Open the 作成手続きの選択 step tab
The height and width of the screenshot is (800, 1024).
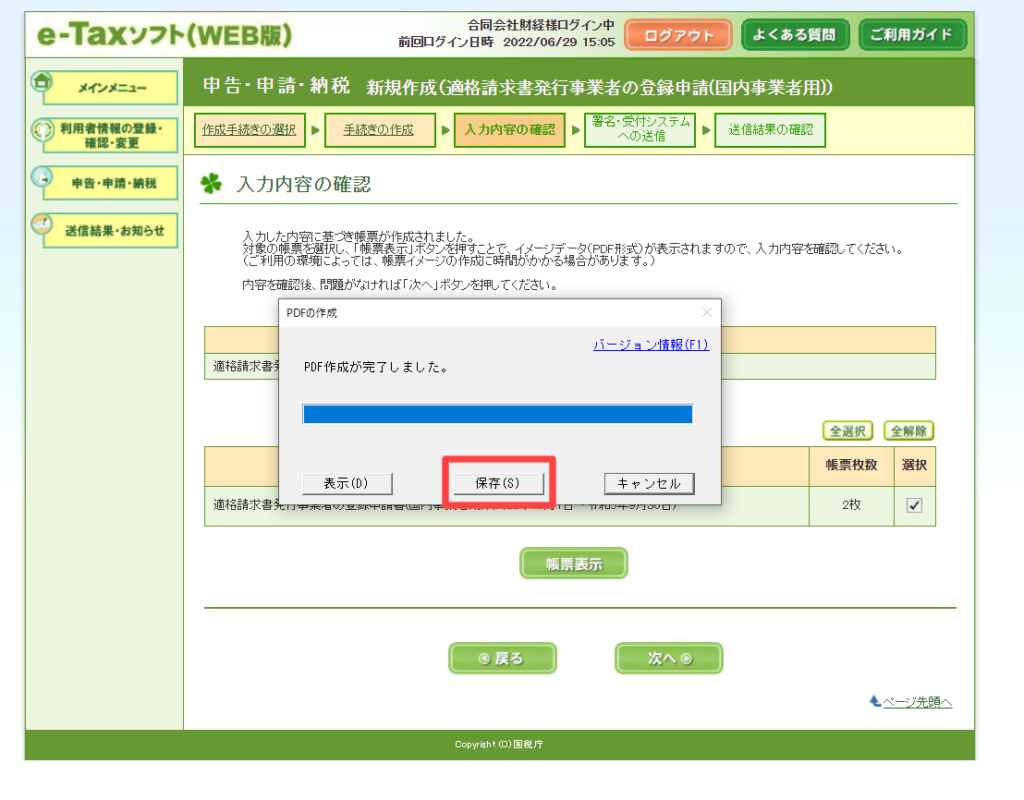tap(249, 130)
